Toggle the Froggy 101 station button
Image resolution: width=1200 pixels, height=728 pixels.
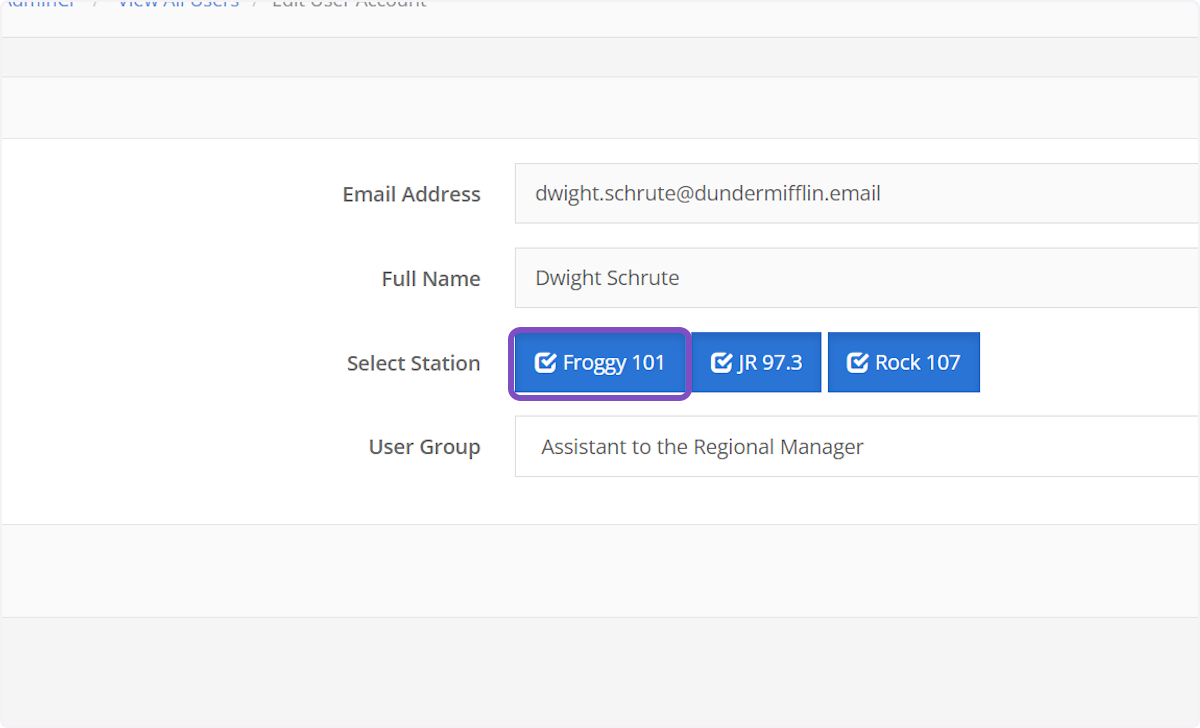(600, 363)
